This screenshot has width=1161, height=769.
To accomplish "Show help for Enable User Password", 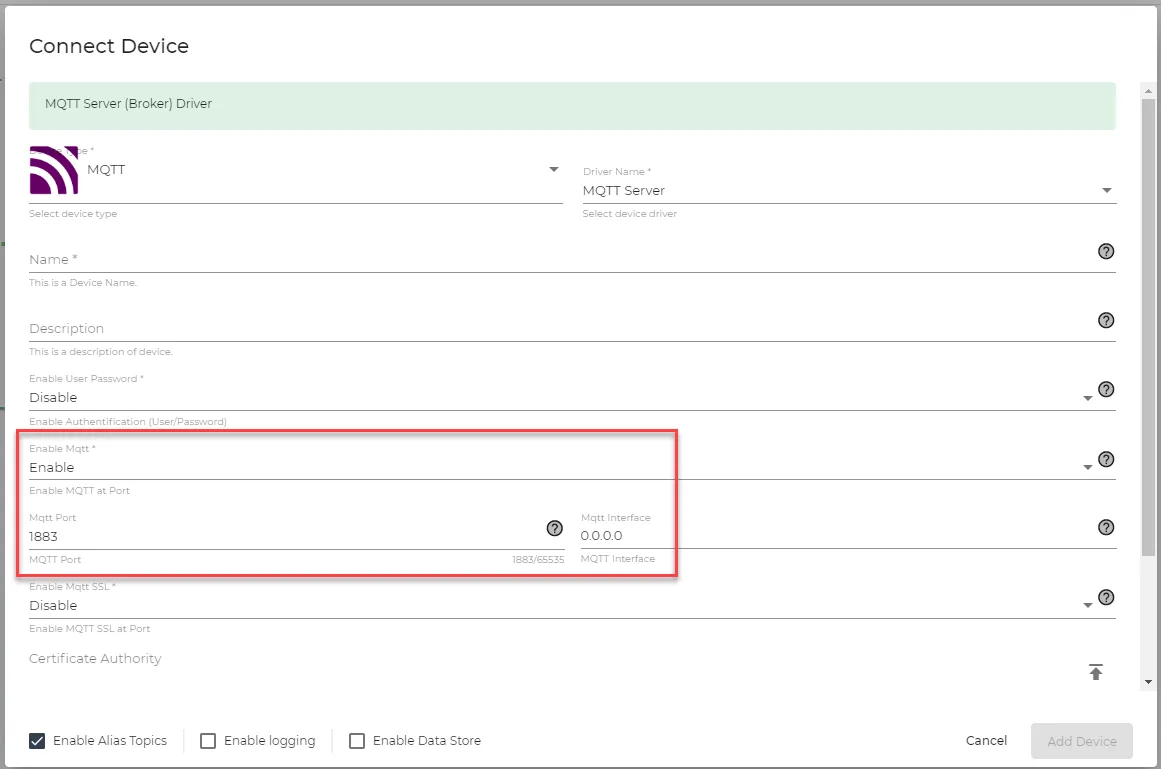I will pyautogui.click(x=1105, y=389).
